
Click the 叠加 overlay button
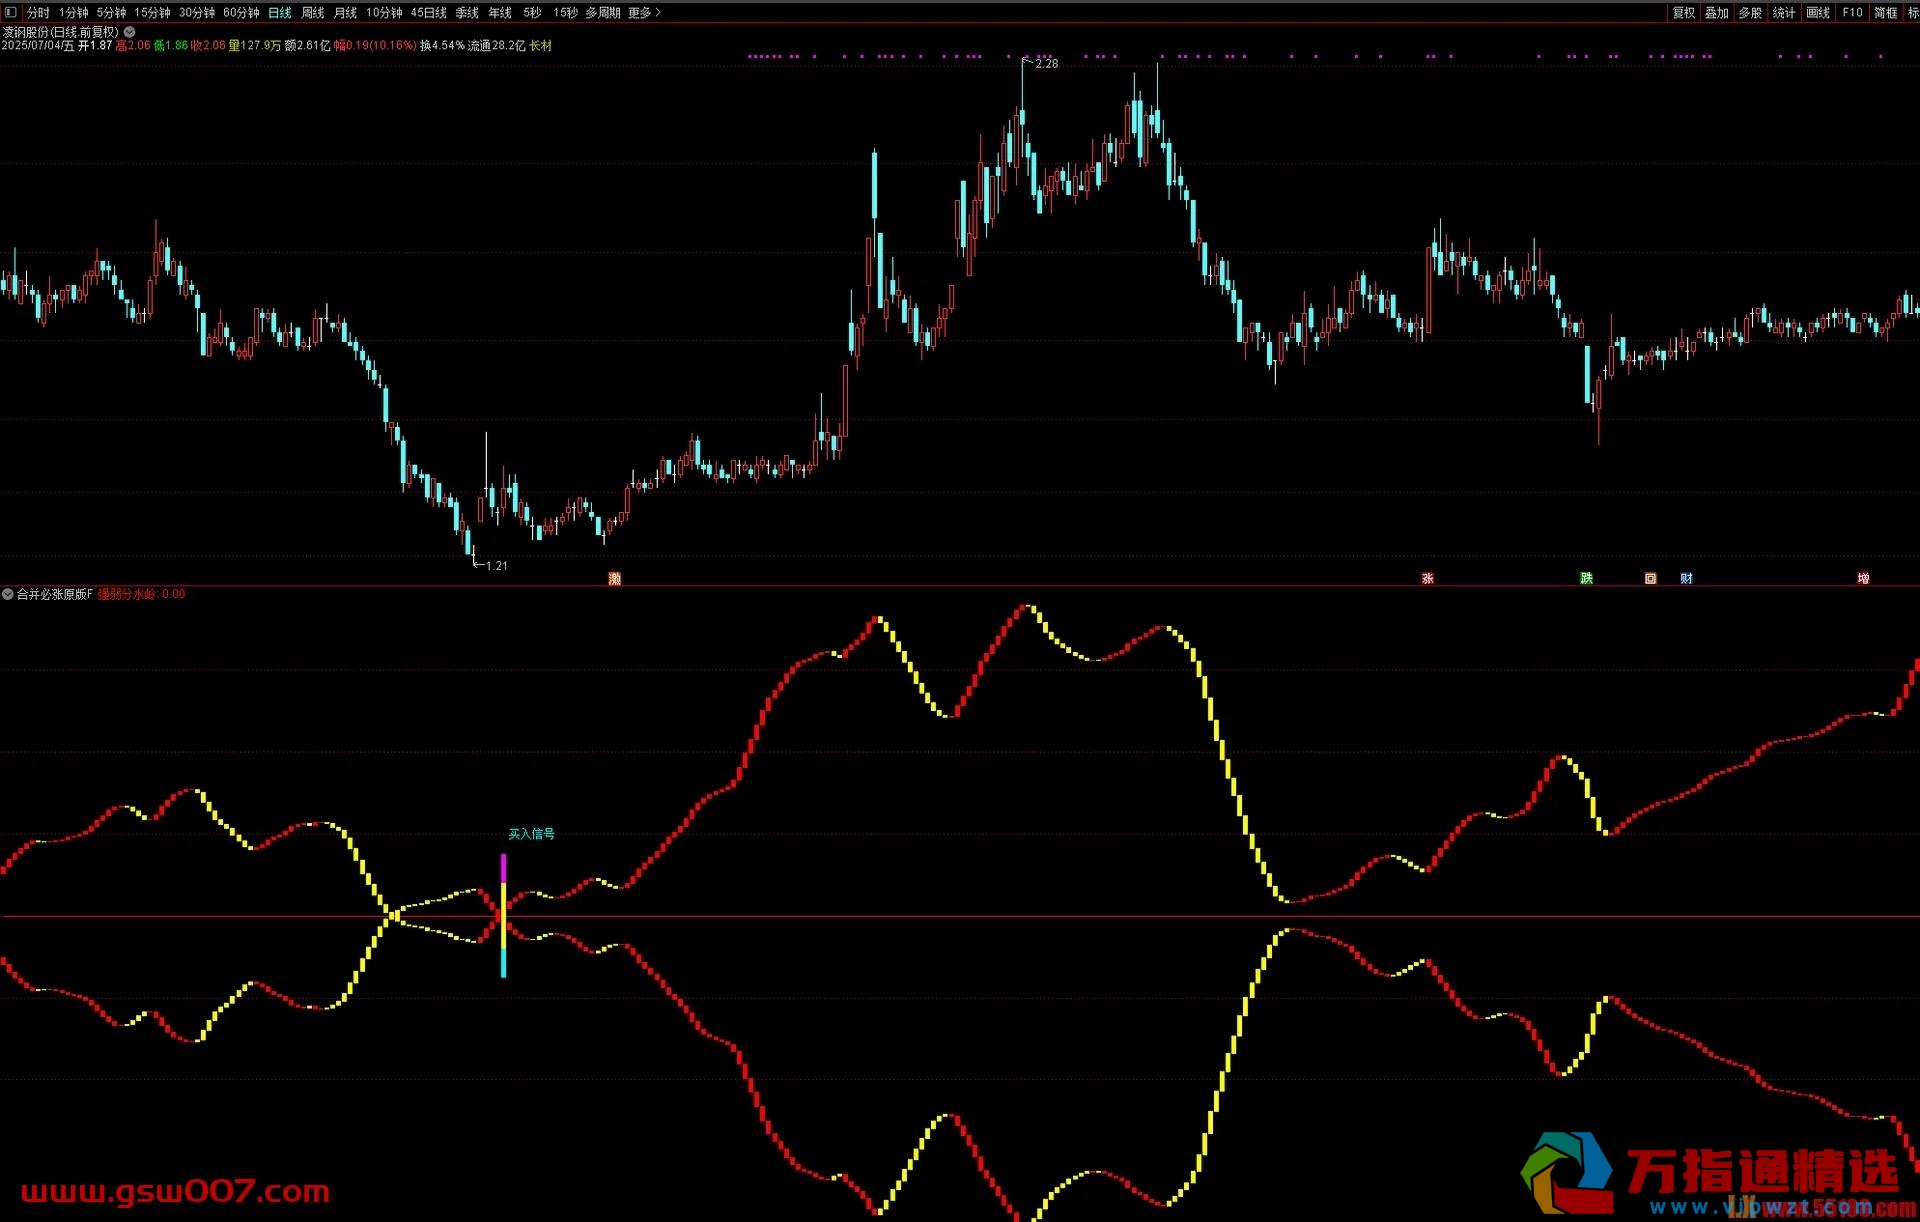point(1717,13)
